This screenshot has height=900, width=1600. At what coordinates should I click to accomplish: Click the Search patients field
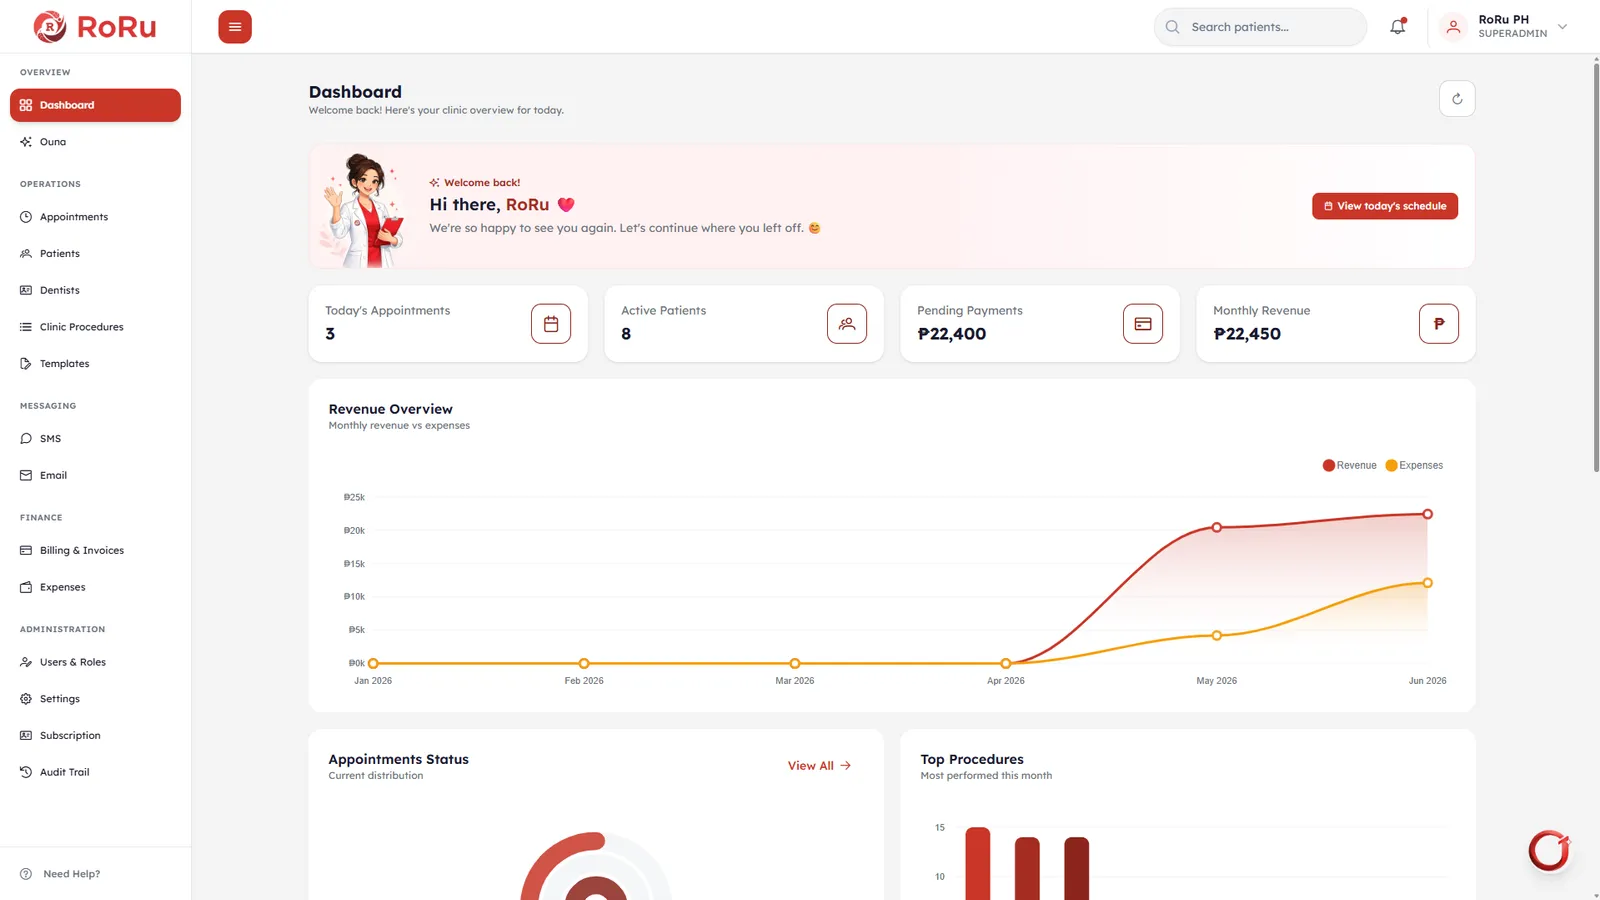click(x=1260, y=27)
